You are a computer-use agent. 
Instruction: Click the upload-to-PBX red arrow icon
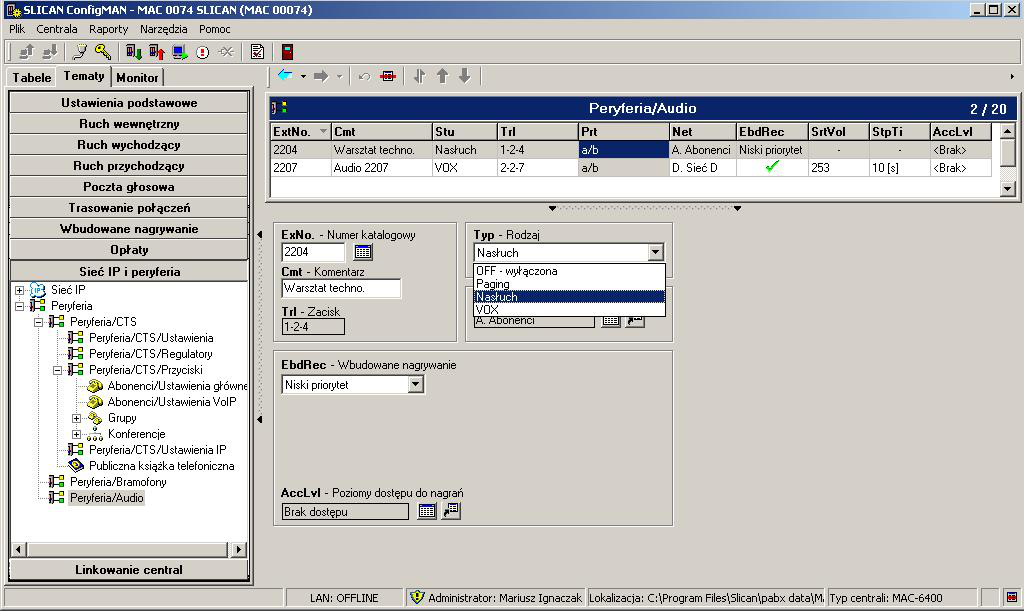(x=157, y=52)
